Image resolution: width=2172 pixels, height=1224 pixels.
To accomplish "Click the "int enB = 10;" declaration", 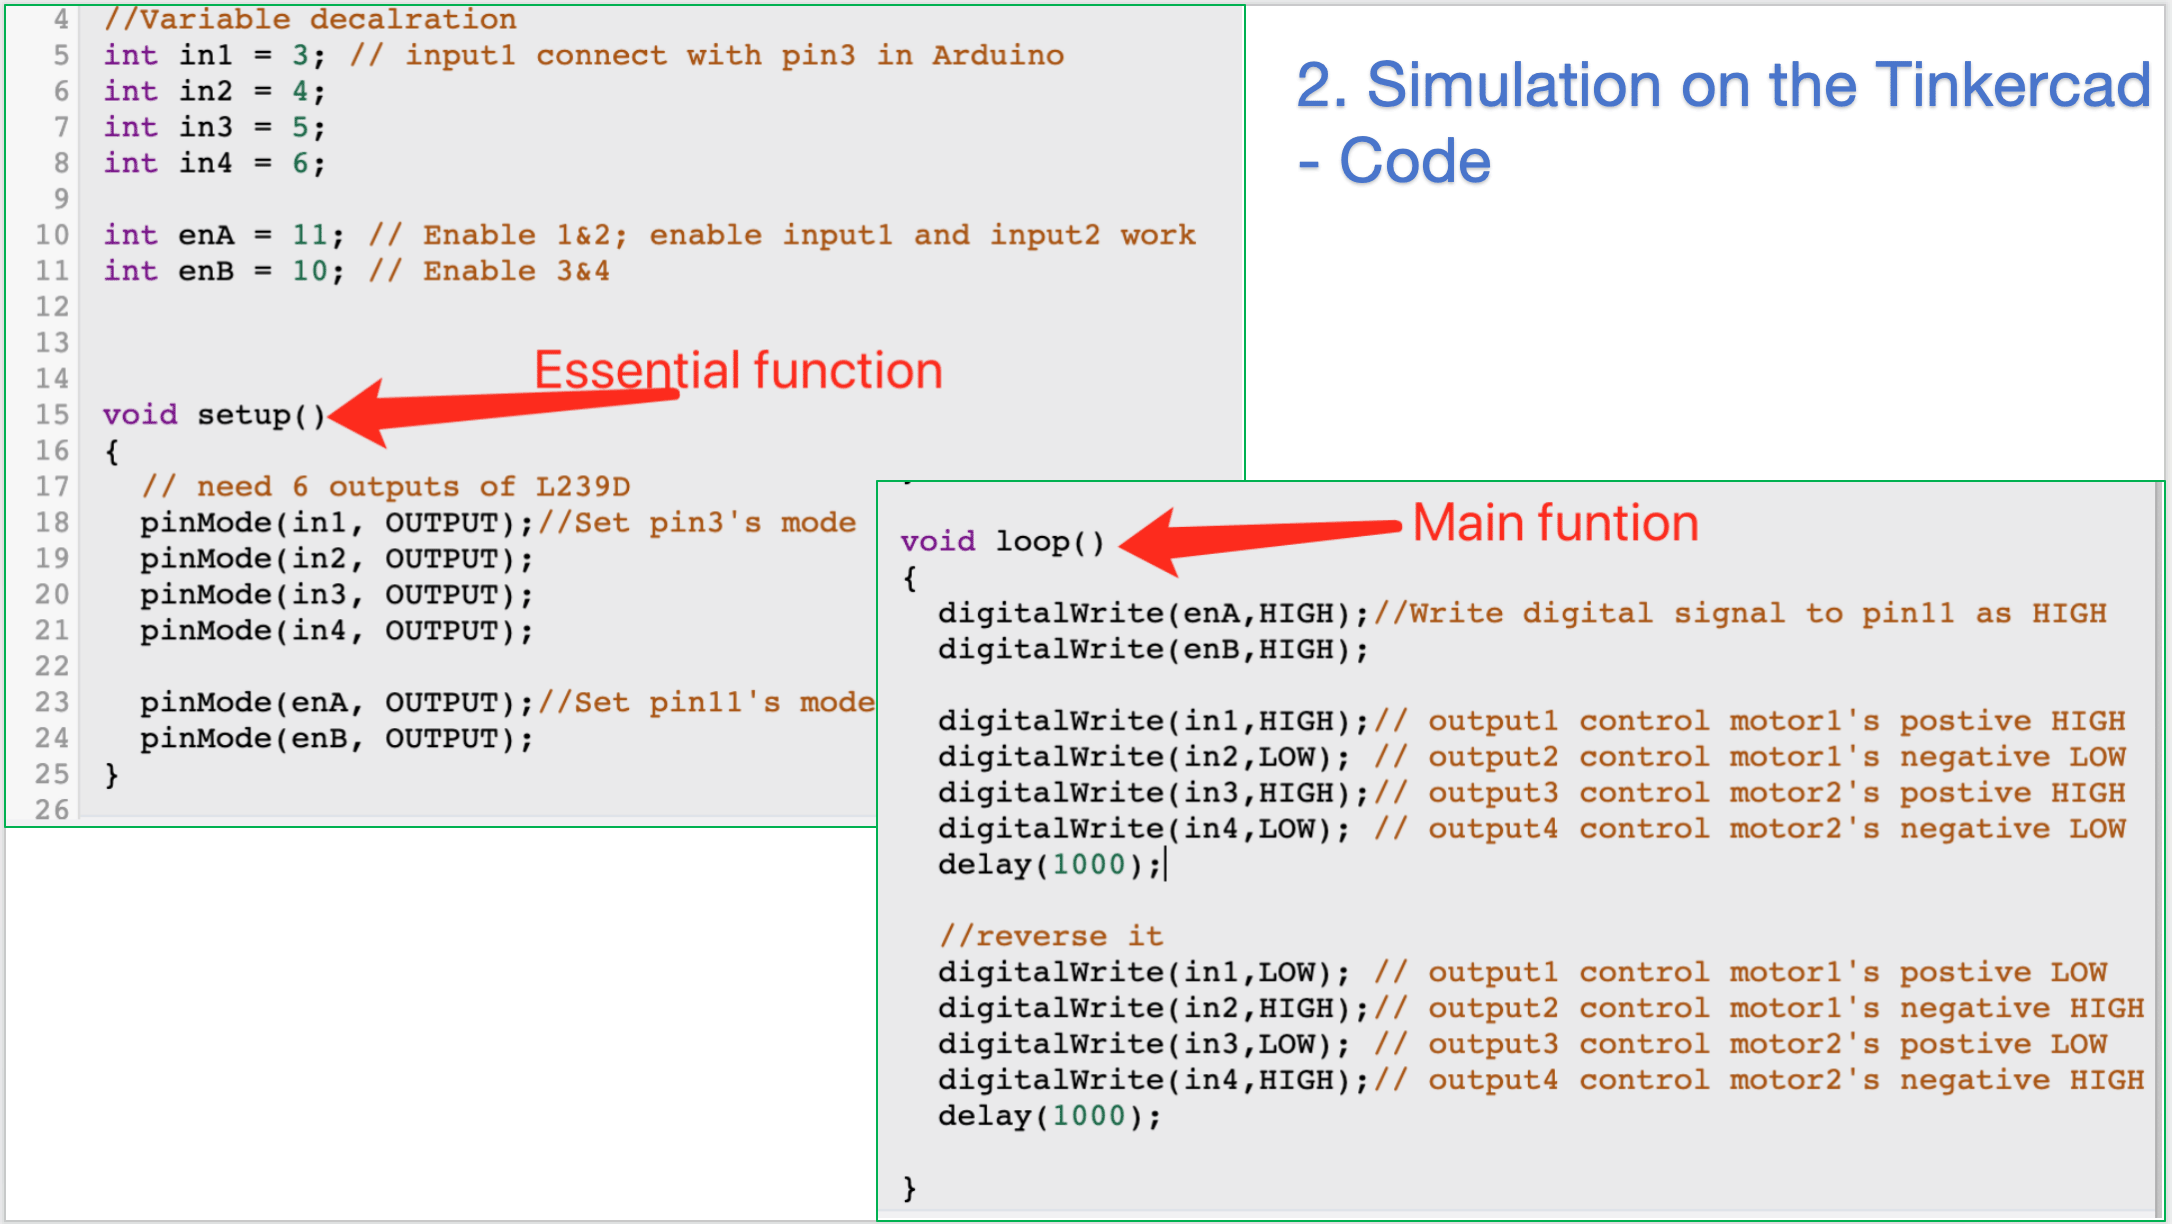I will pos(224,271).
